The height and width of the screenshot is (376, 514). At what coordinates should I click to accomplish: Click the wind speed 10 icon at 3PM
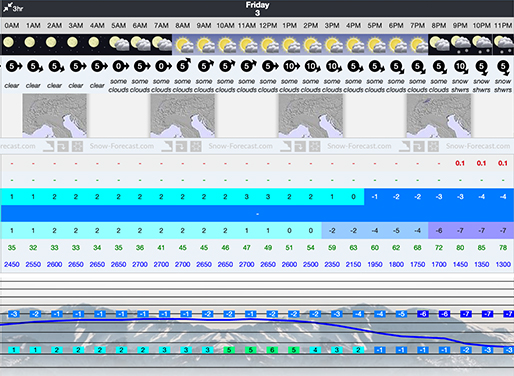click(333, 67)
